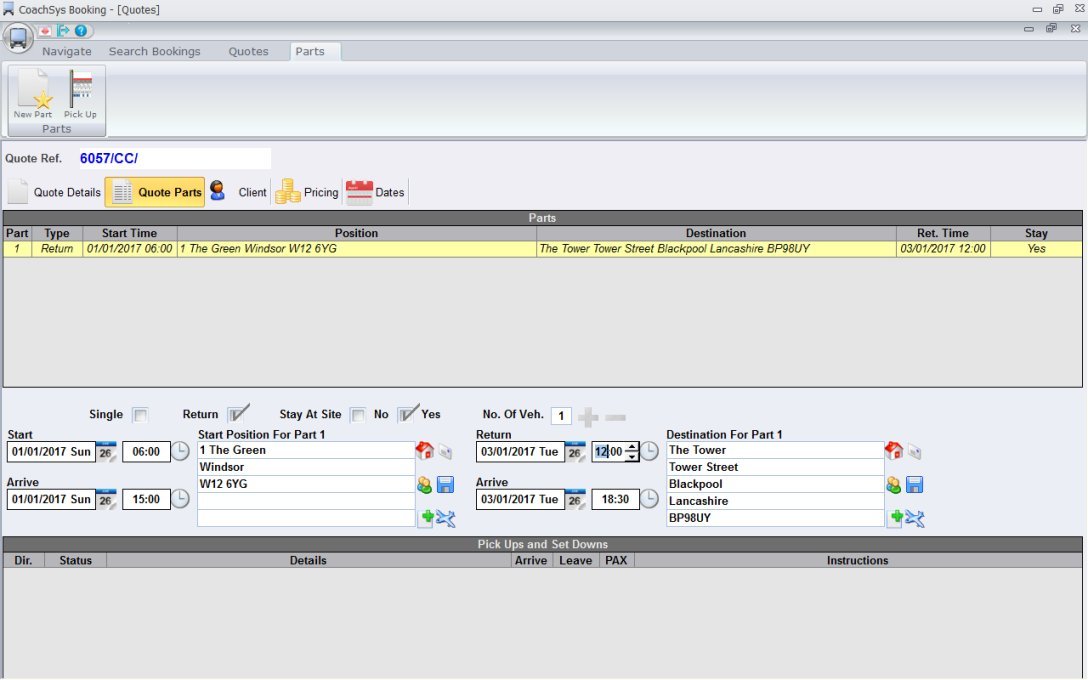Switch to the Quote Parts section

[x=155, y=192]
